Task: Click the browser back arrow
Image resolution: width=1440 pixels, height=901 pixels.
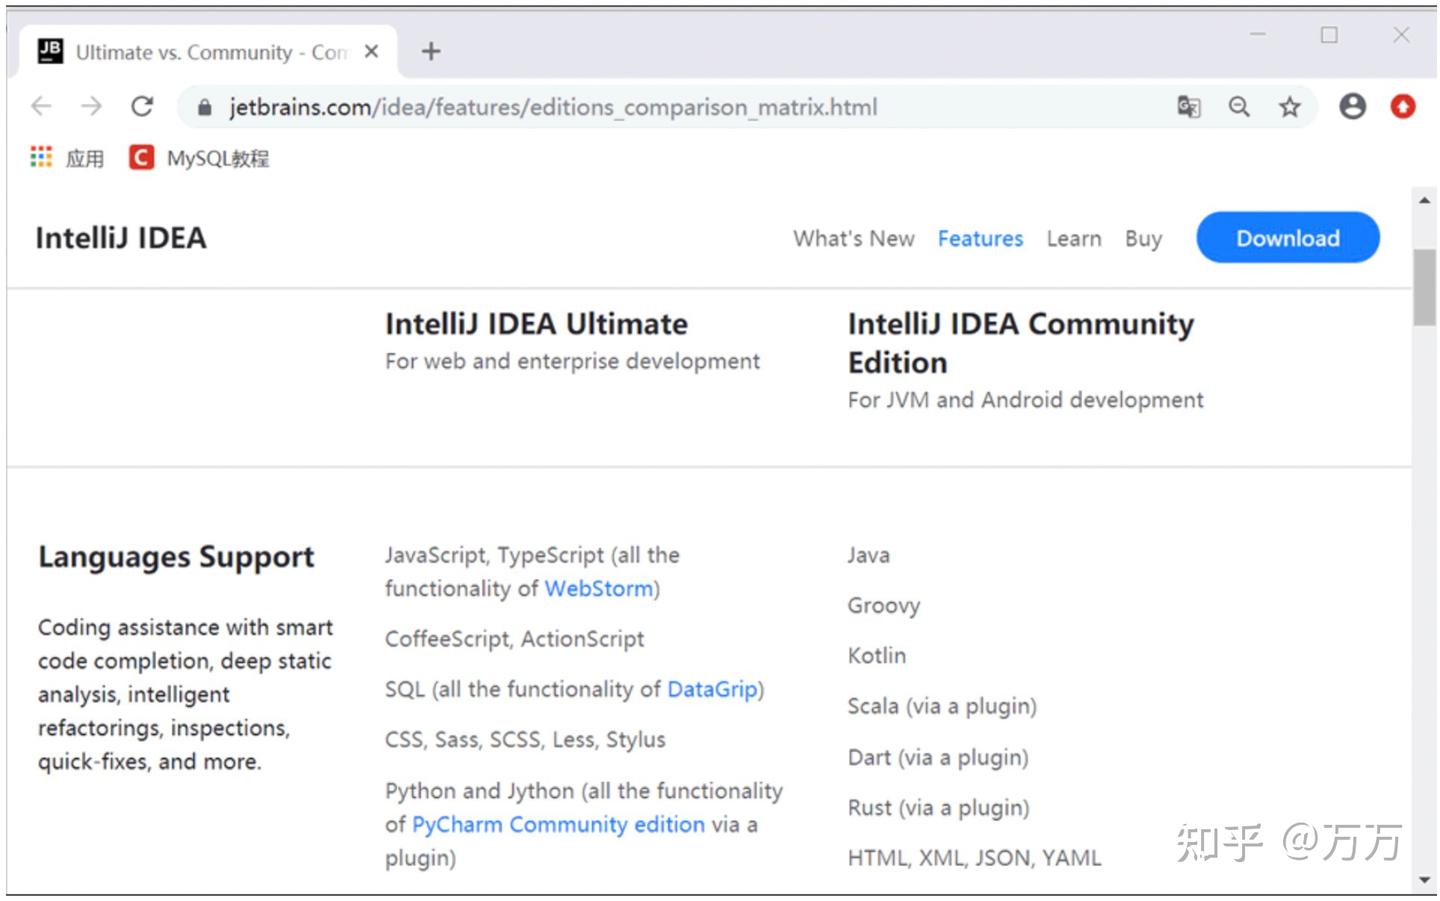Action: click(x=41, y=106)
